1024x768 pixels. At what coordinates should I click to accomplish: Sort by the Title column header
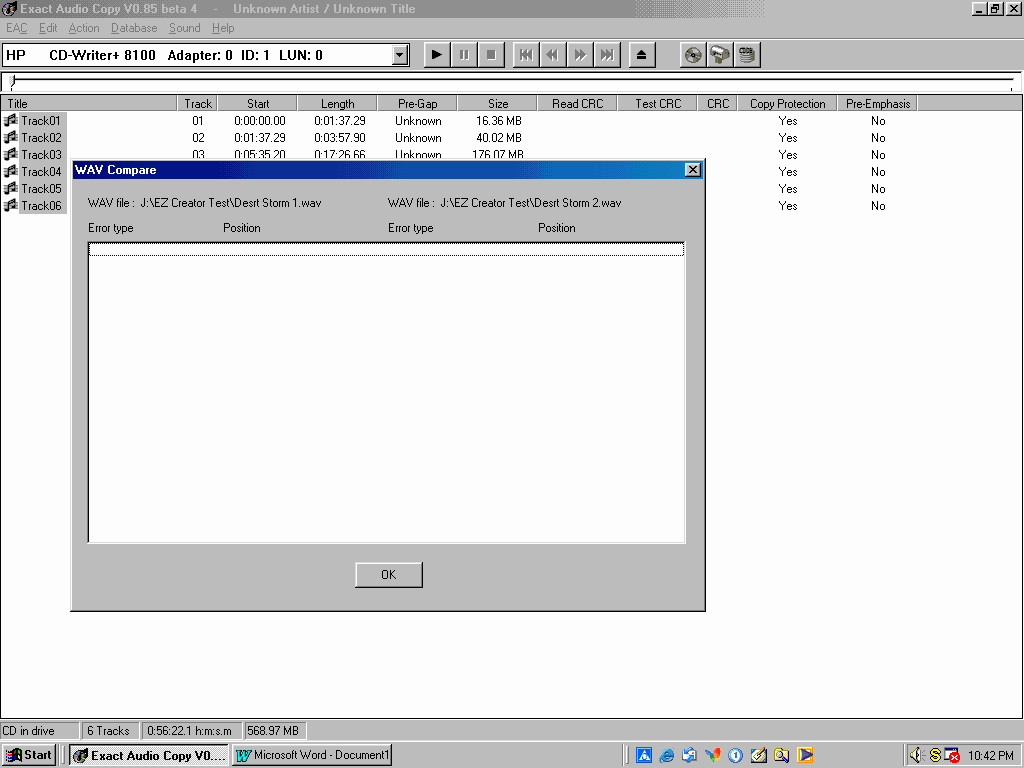click(x=89, y=103)
